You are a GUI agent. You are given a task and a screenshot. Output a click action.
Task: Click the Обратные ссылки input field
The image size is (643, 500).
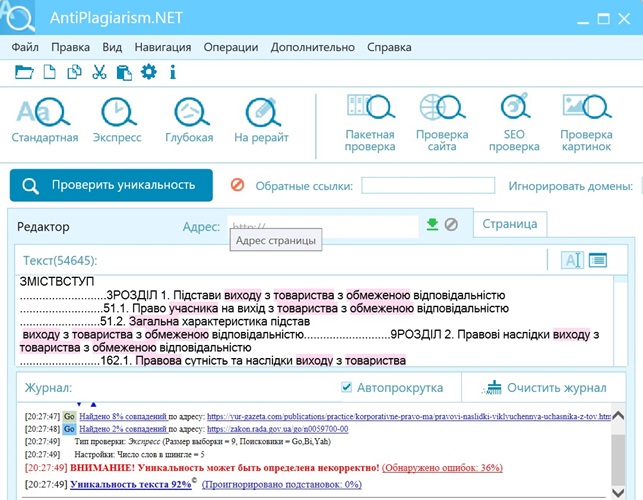428,185
